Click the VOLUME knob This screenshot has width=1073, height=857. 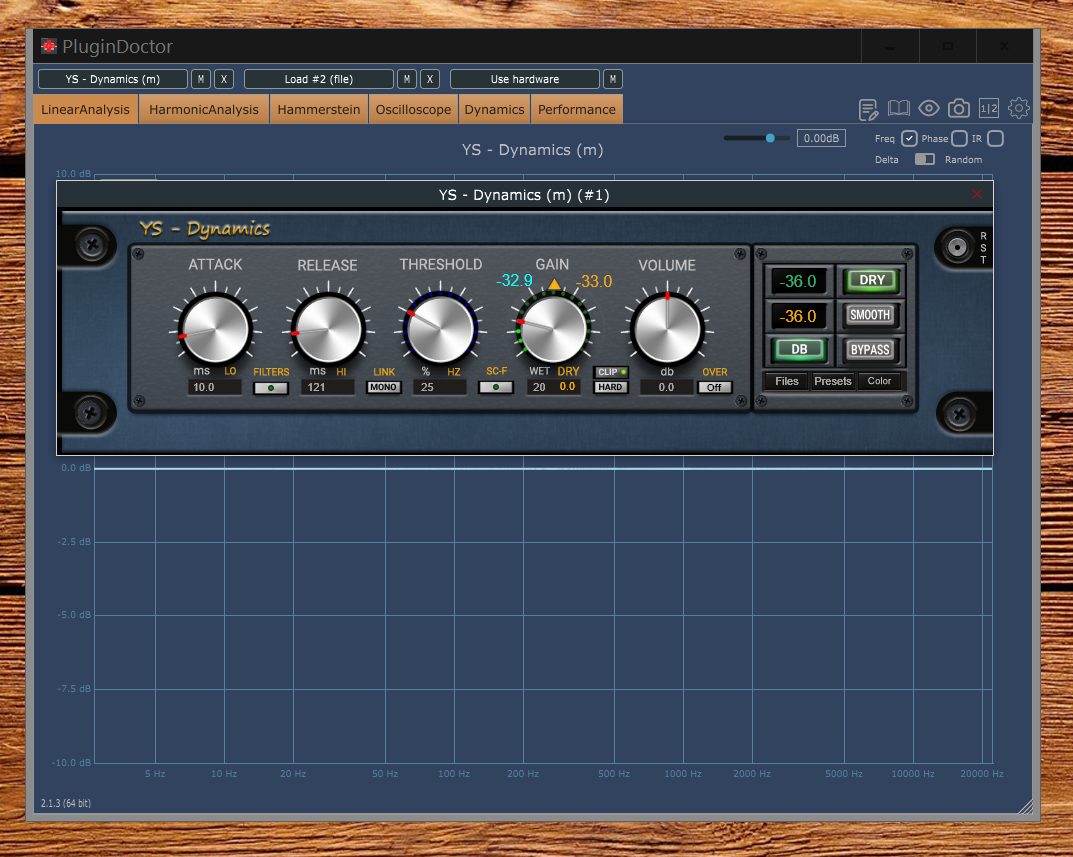click(667, 329)
